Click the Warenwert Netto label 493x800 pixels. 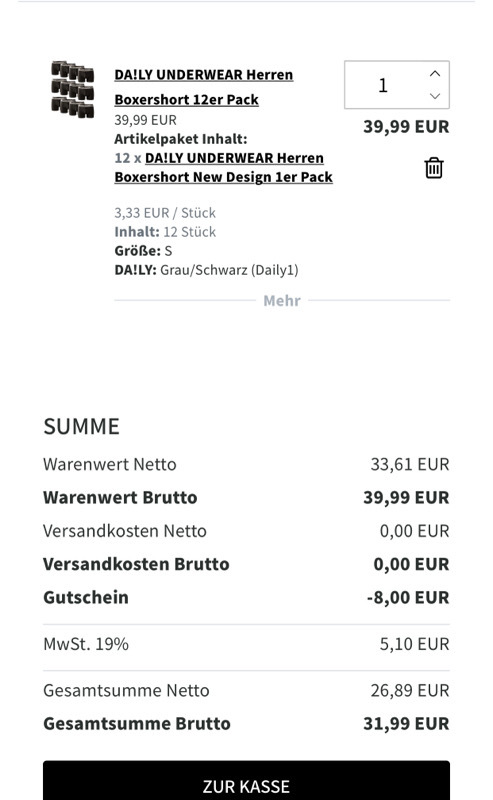click(x=110, y=464)
